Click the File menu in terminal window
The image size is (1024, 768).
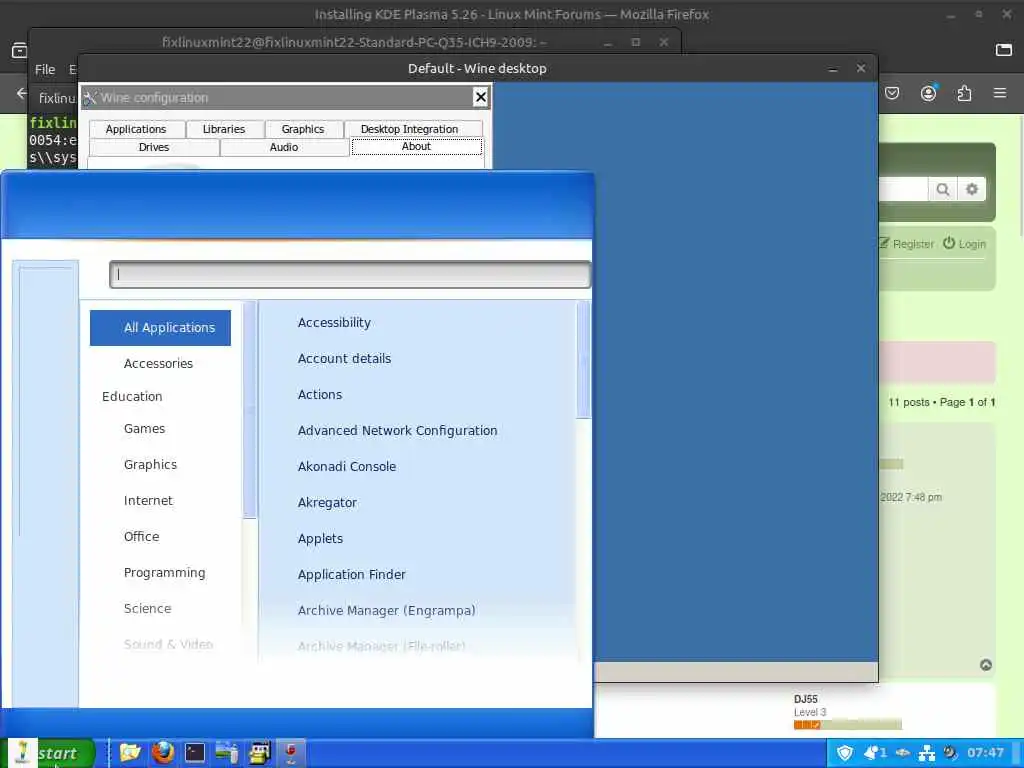click(45, 69)
